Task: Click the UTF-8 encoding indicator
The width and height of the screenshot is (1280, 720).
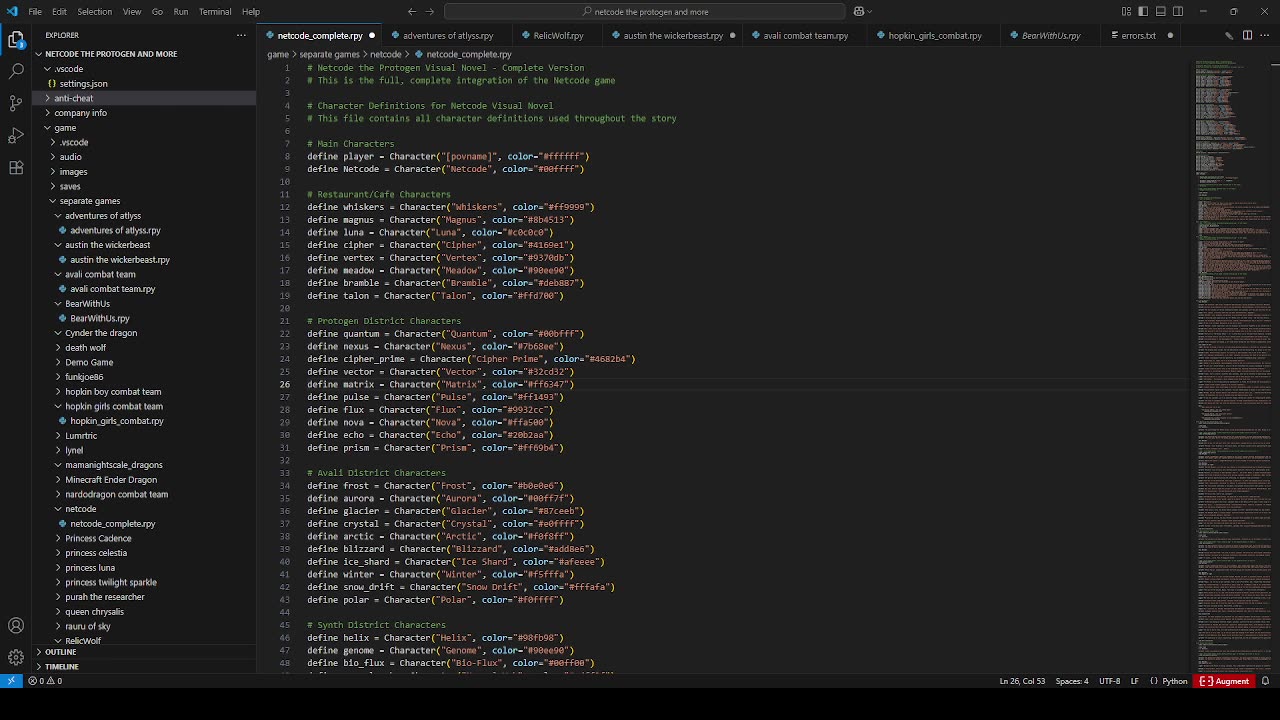Action: click(1109, 681)
